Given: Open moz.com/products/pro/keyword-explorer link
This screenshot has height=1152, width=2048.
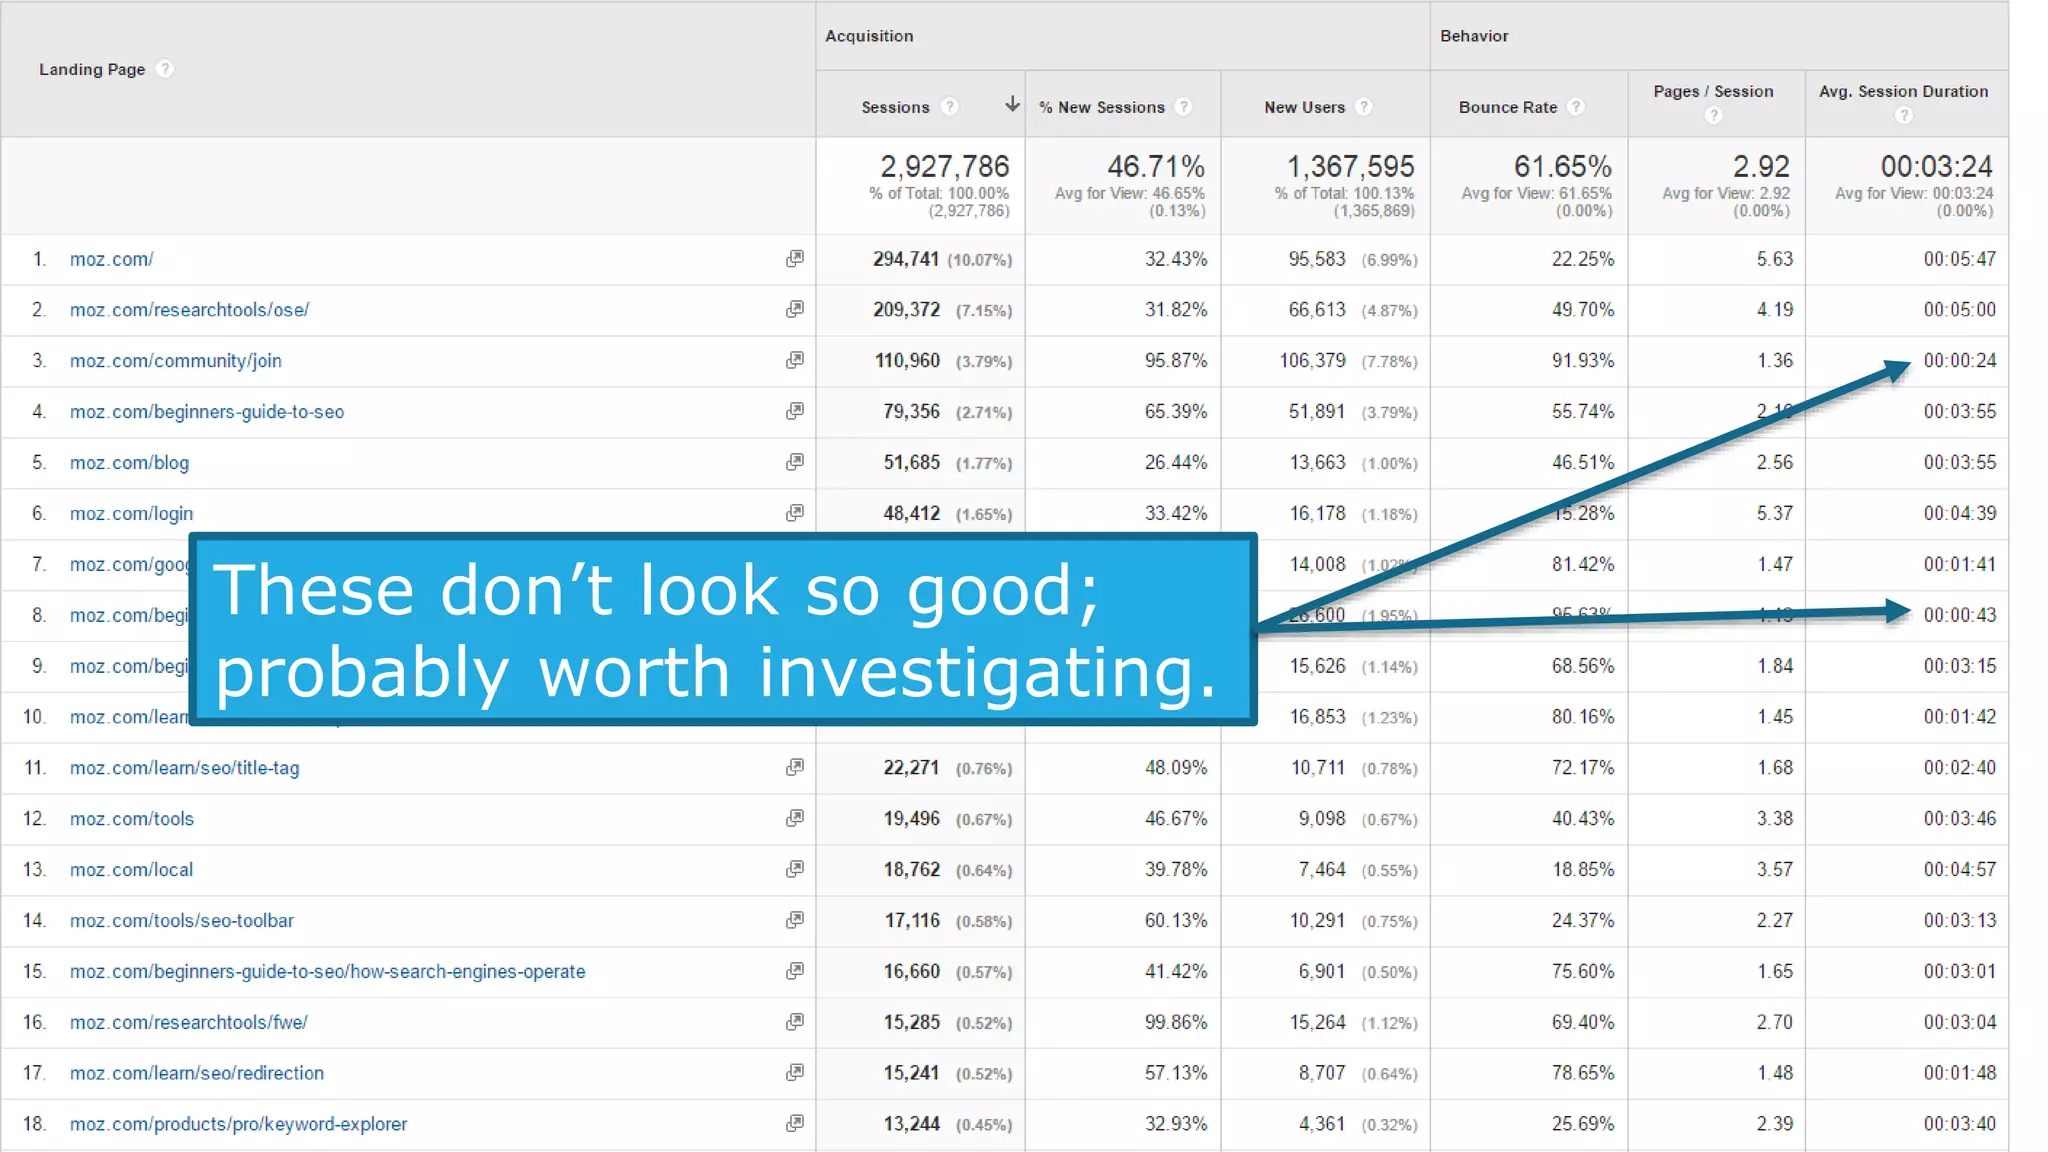Looking at the screenshot, I should tap(238, 1124).
